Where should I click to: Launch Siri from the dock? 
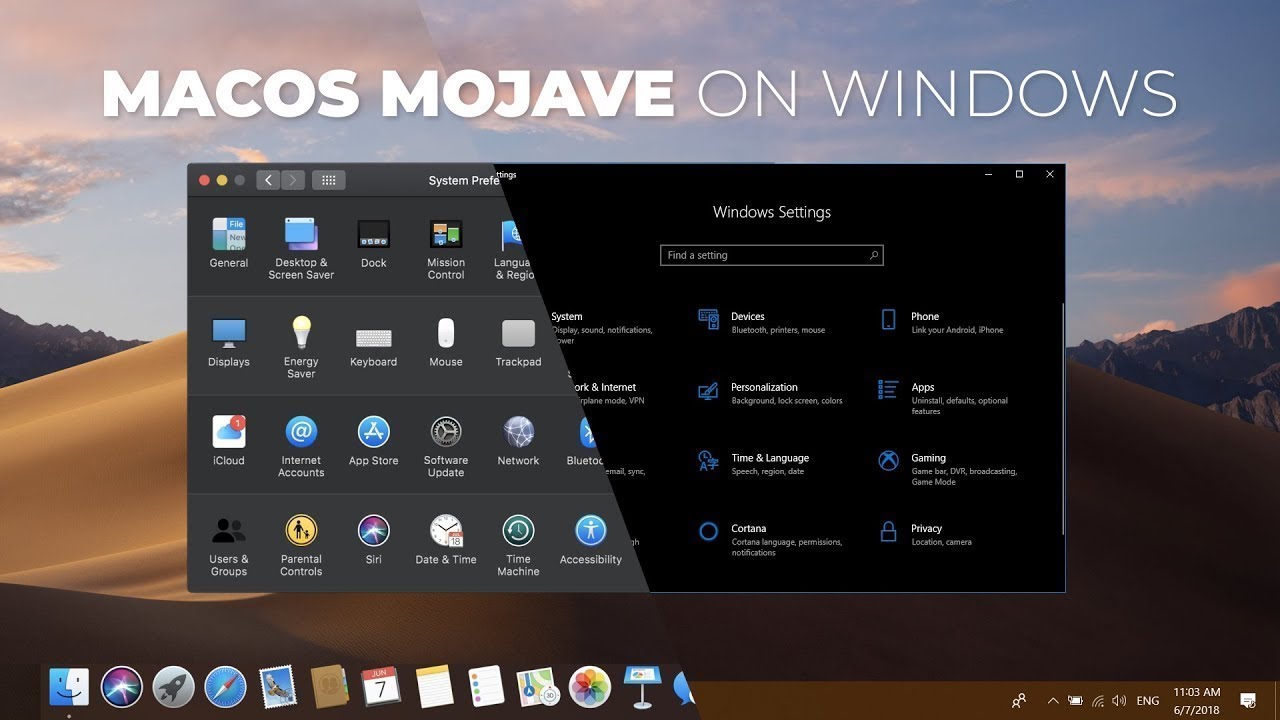[x=122, y=686]
